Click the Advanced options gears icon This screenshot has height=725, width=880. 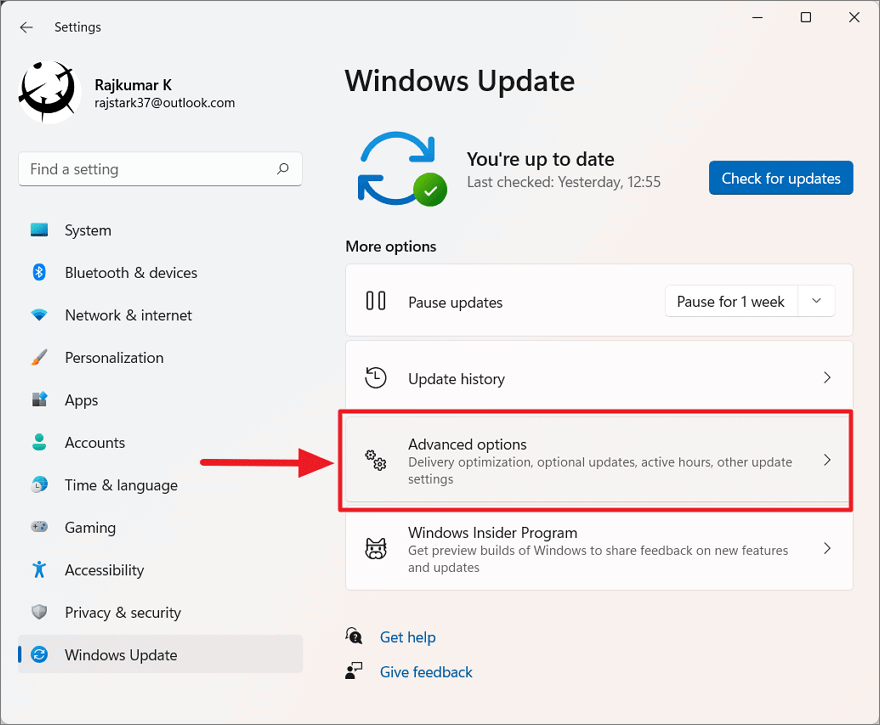click(x=375, y=460)
